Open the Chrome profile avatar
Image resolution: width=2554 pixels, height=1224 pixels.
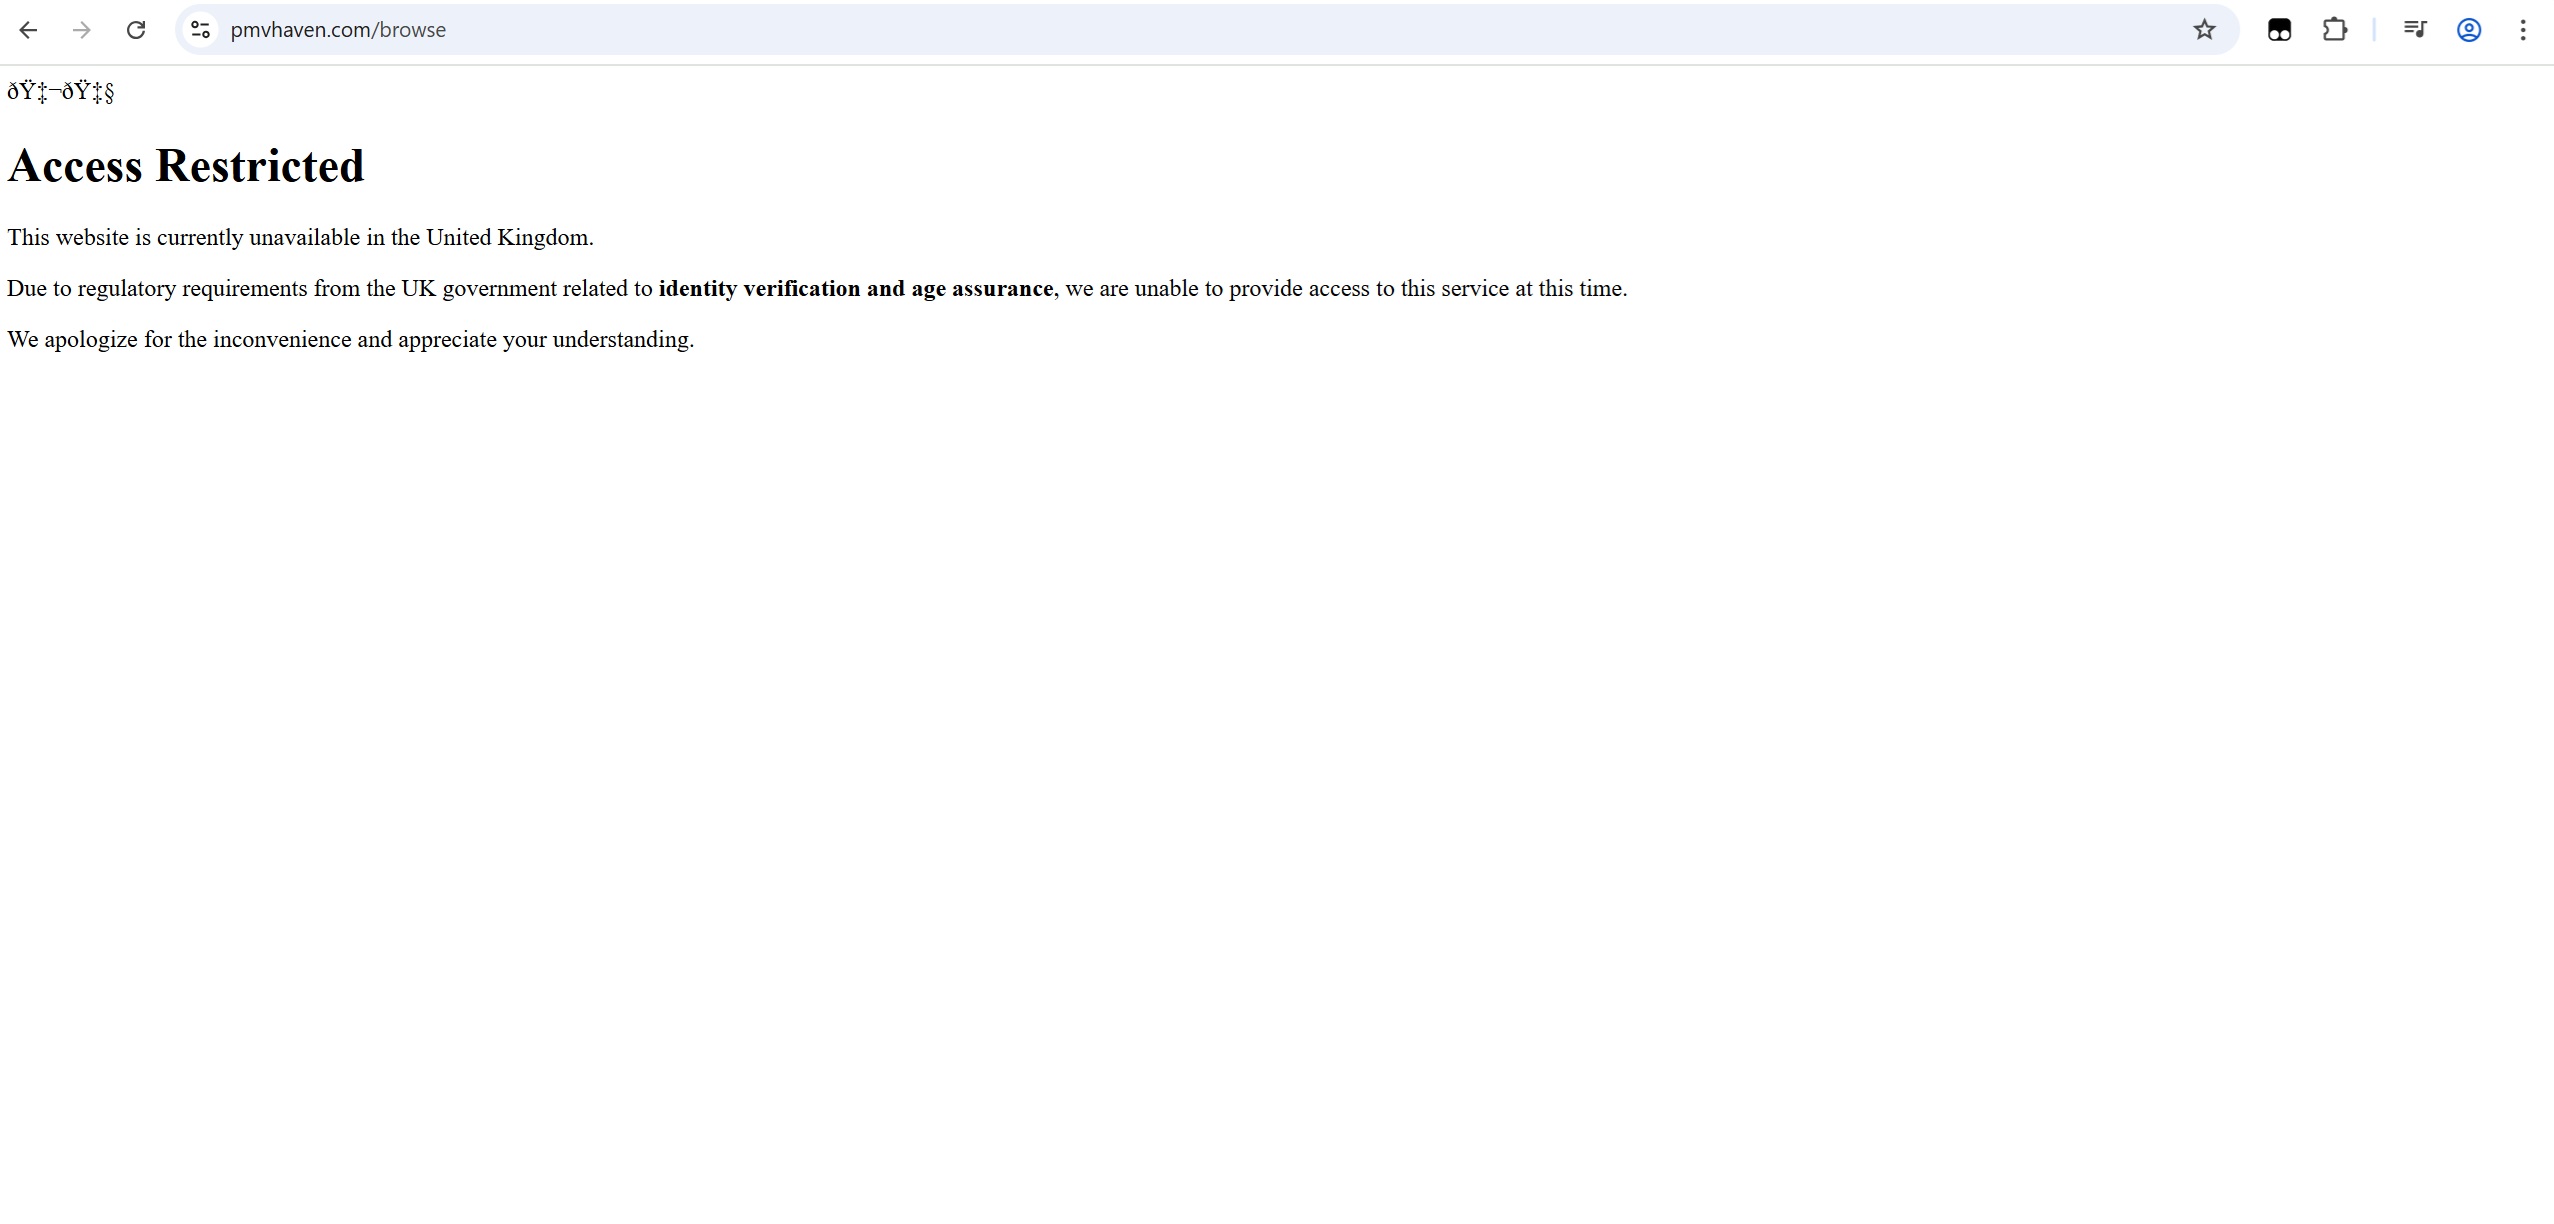[2469, 30]
